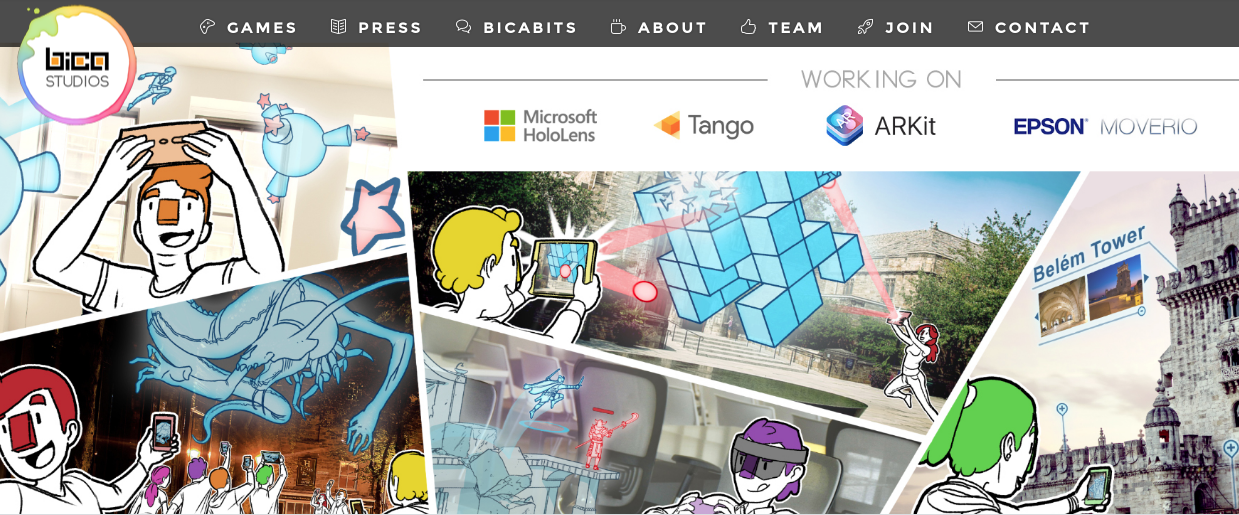
Task: Click the speech bubble icon beside Bicabits
Action: [x=464, y=27]
